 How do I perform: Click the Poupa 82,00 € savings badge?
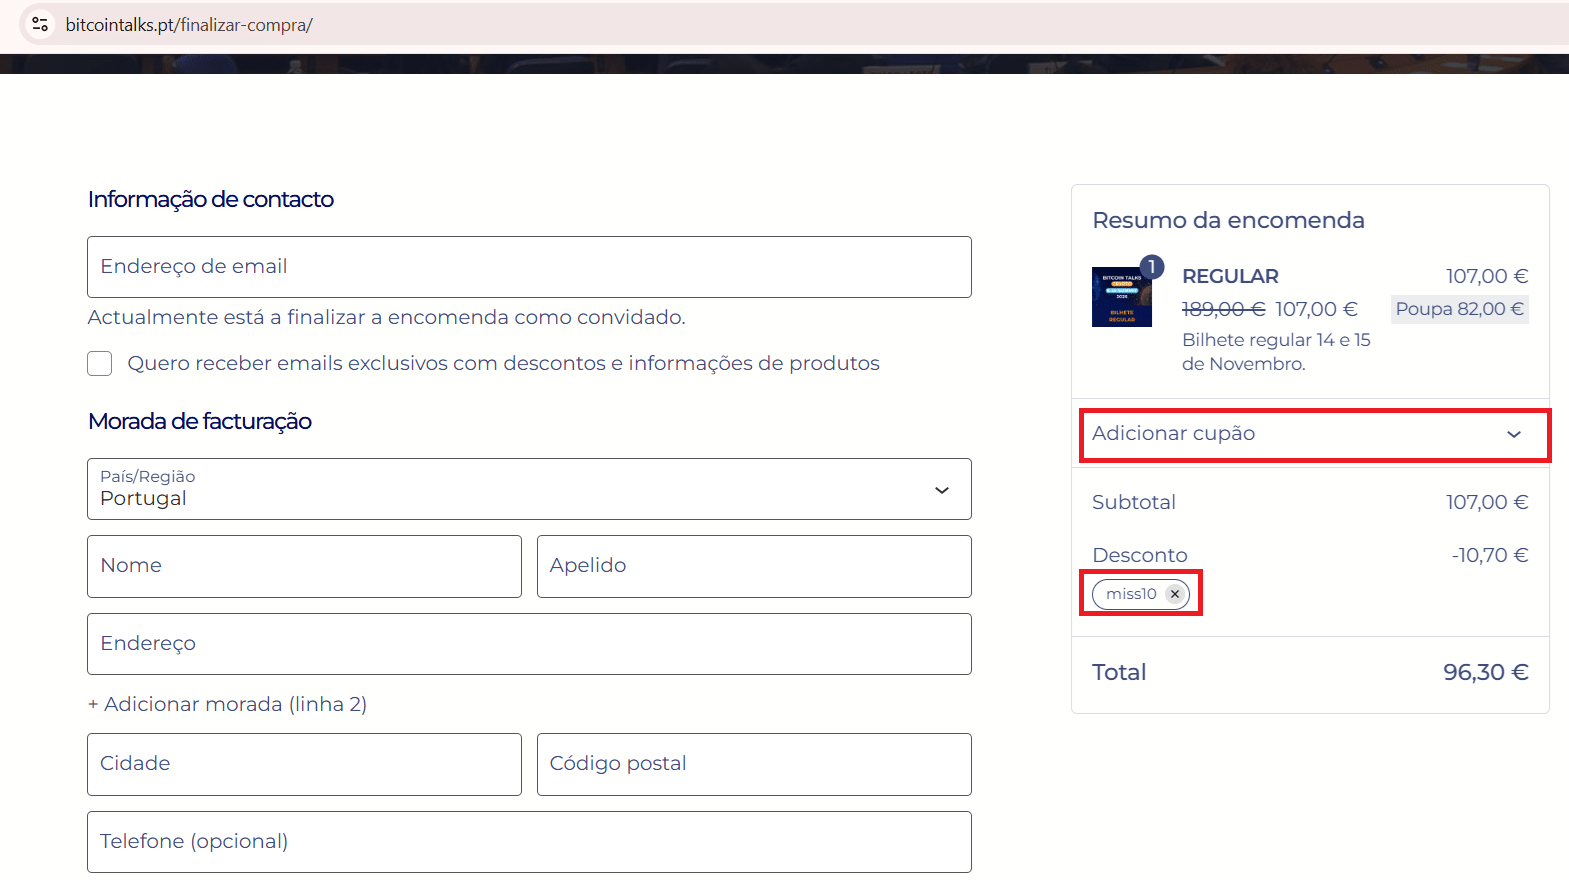1459,309
